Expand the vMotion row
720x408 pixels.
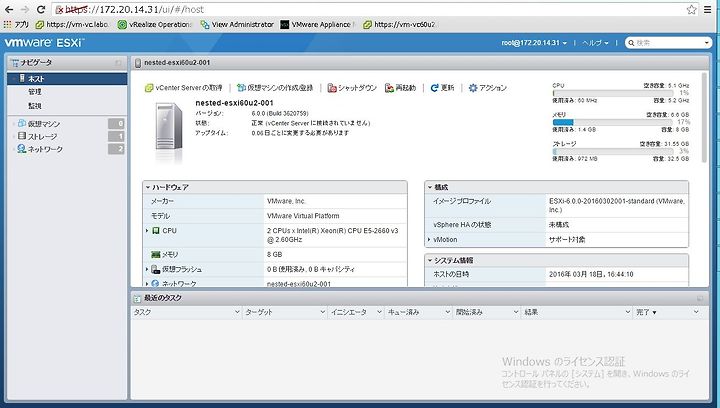click(429, 240)
